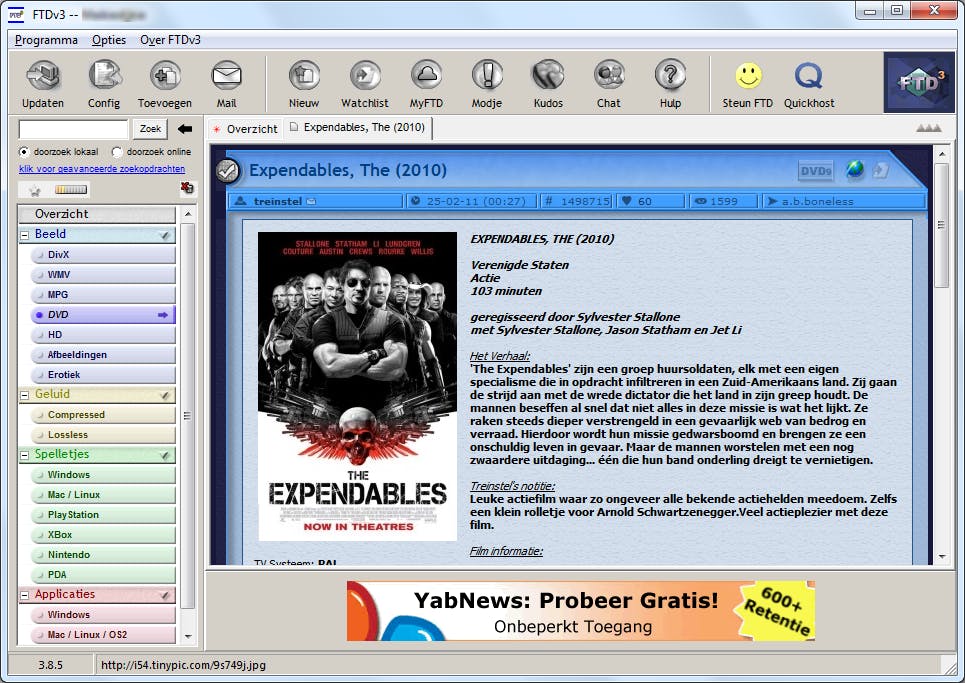This screenshot has width=965, height=683.
Task: Collapse the Applicaties category tree
Action: point(25,595)
